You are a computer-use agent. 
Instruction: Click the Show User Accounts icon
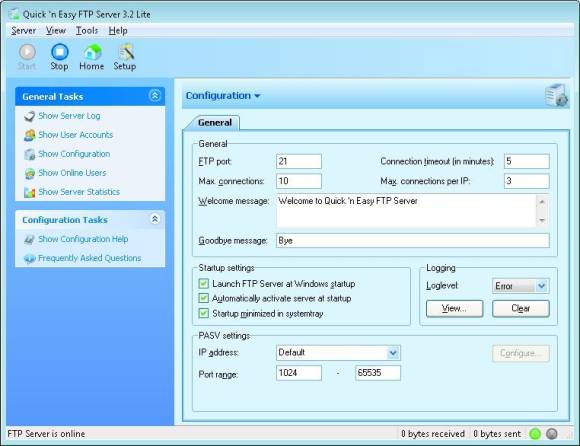pos(30,135)
